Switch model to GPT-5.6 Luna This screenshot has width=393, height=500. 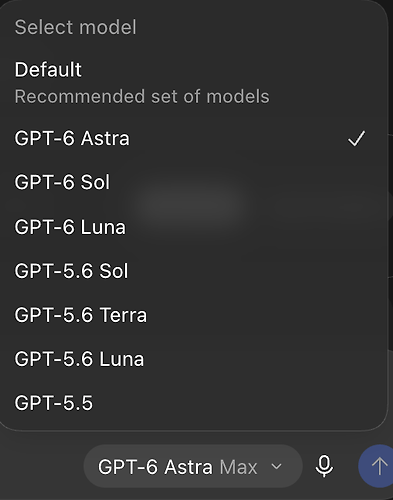tap(193, 359)
